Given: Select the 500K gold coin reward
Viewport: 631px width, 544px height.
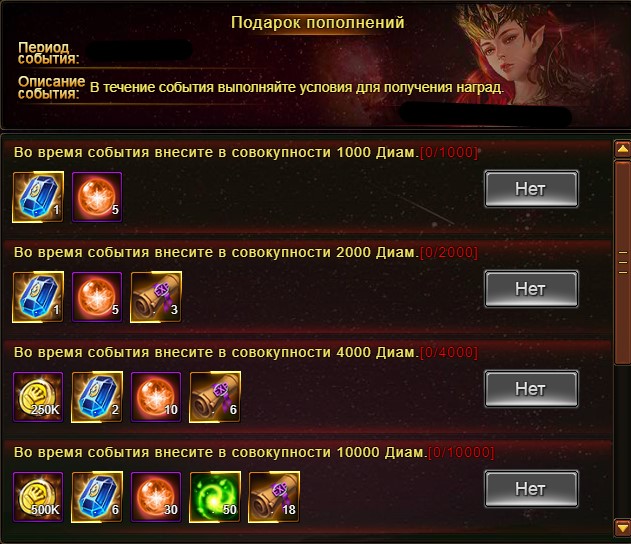Looking at the screenshot, I should 38,497.
